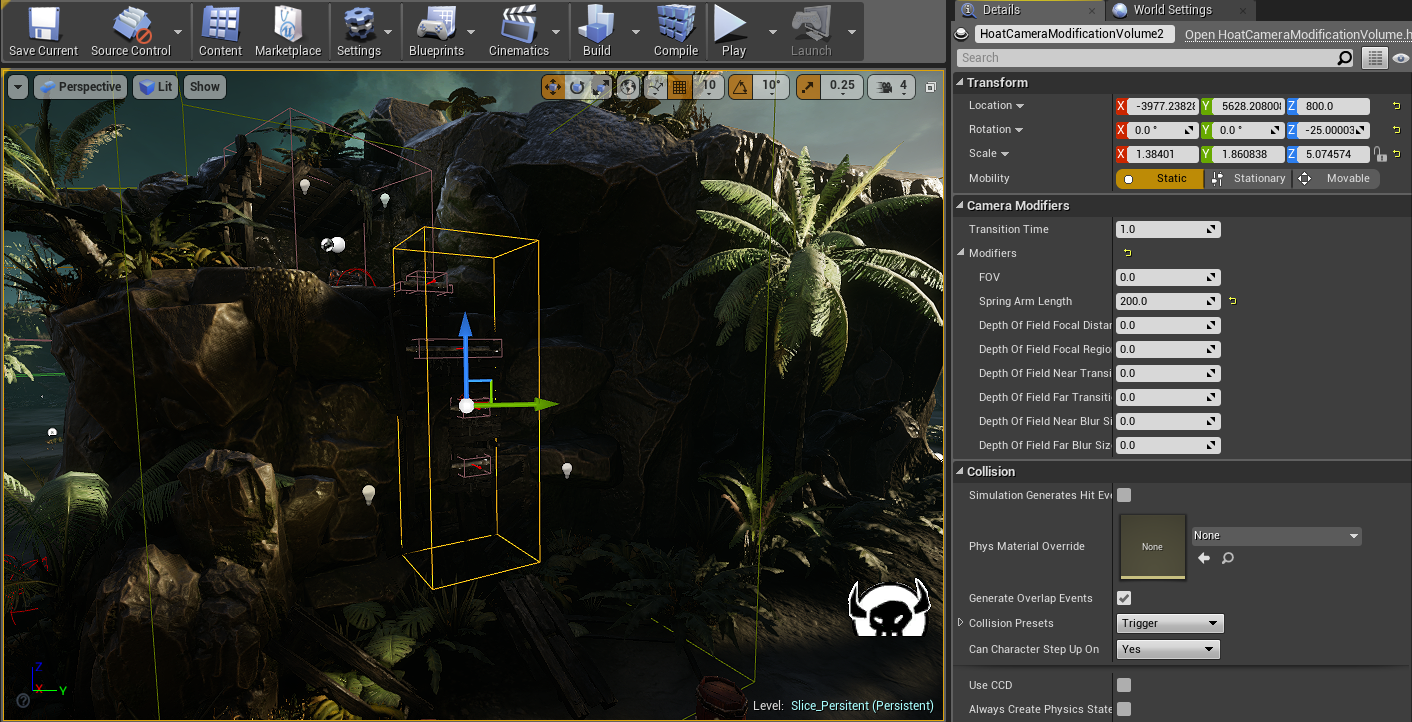Collapse the Camera Modifiers section
Viewport: 1412px width, 722px height.
click(959, 205)
